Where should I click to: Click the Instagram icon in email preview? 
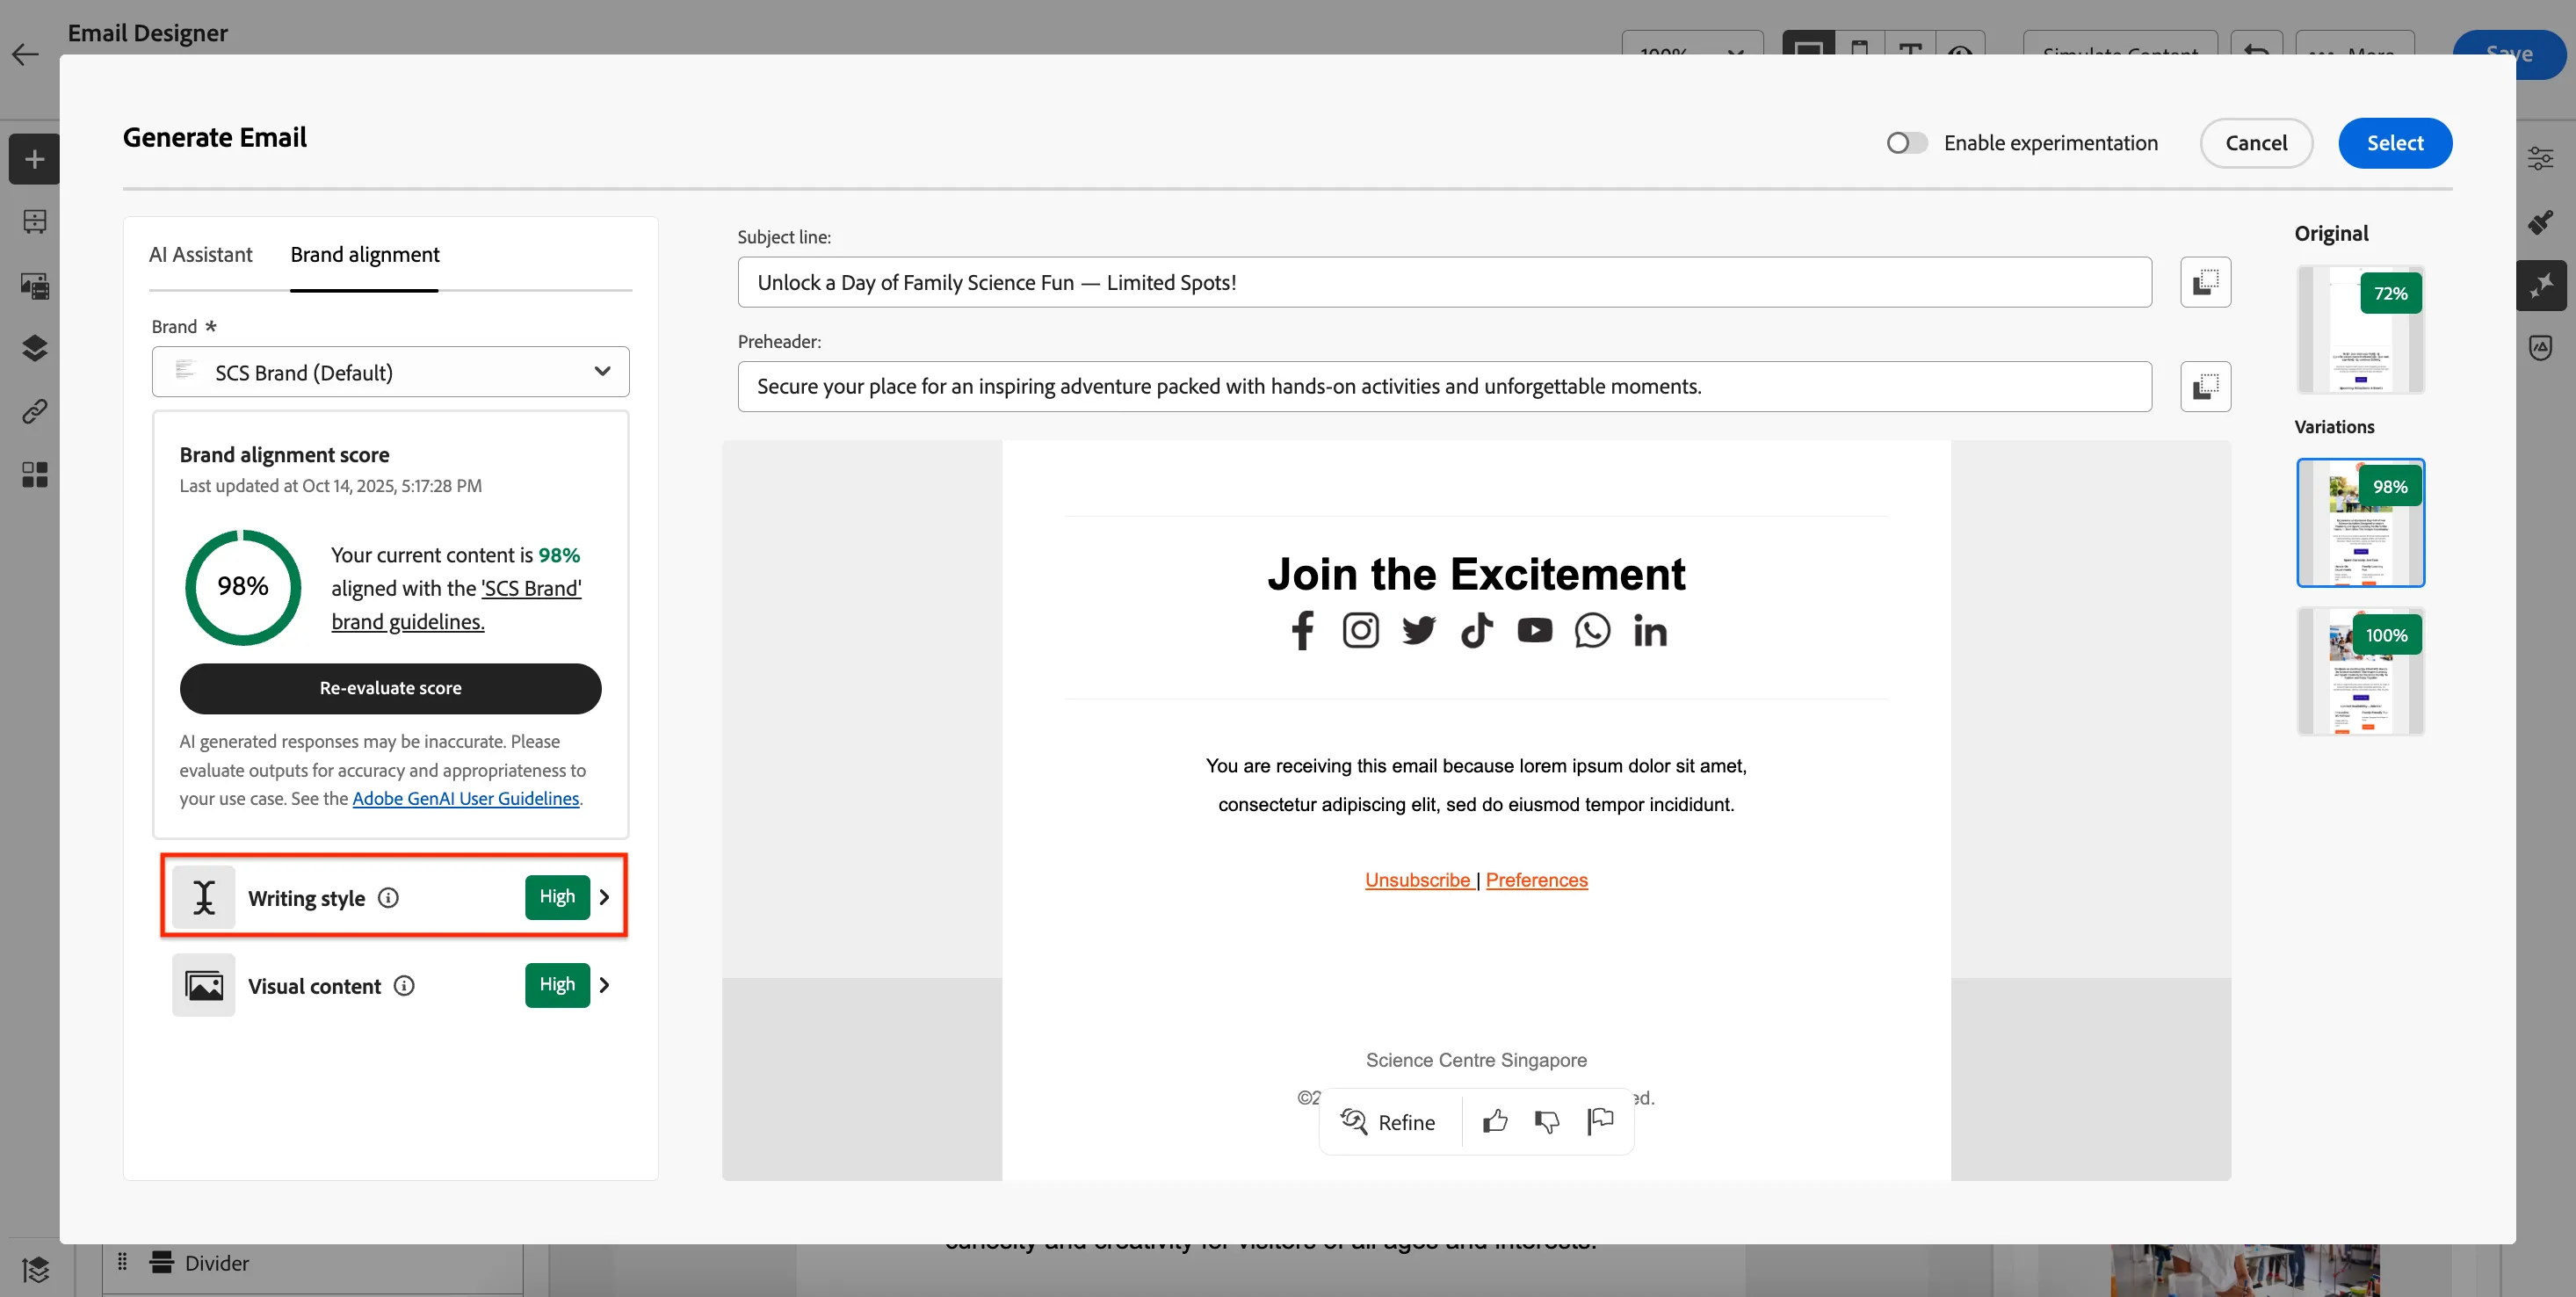point(1360,631)
